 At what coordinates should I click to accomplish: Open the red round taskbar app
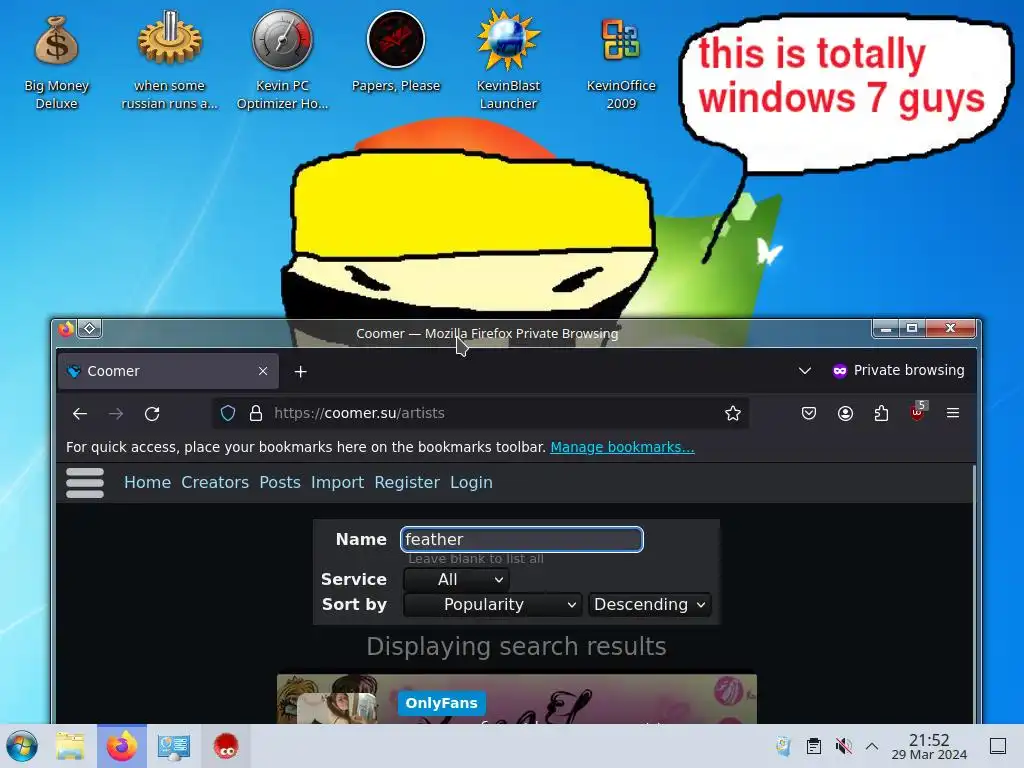pos(226,746)
